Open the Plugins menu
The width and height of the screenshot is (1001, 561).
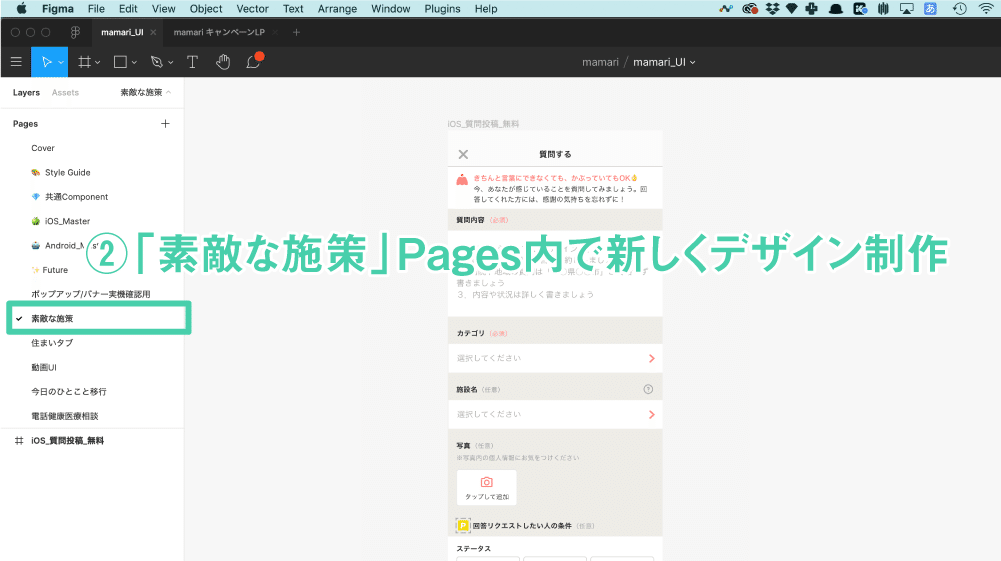(442, 9)
